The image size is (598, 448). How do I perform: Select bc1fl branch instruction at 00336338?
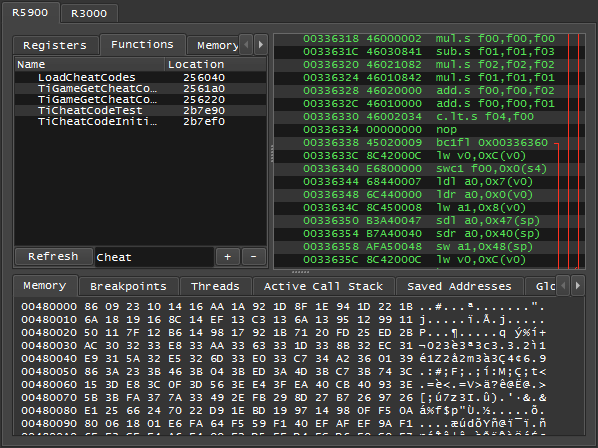[x=429, y=143]
